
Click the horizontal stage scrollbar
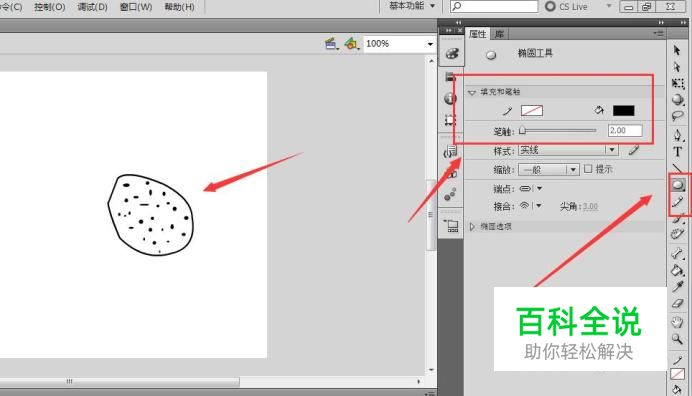pyautogui.click(x=119, y=381)
